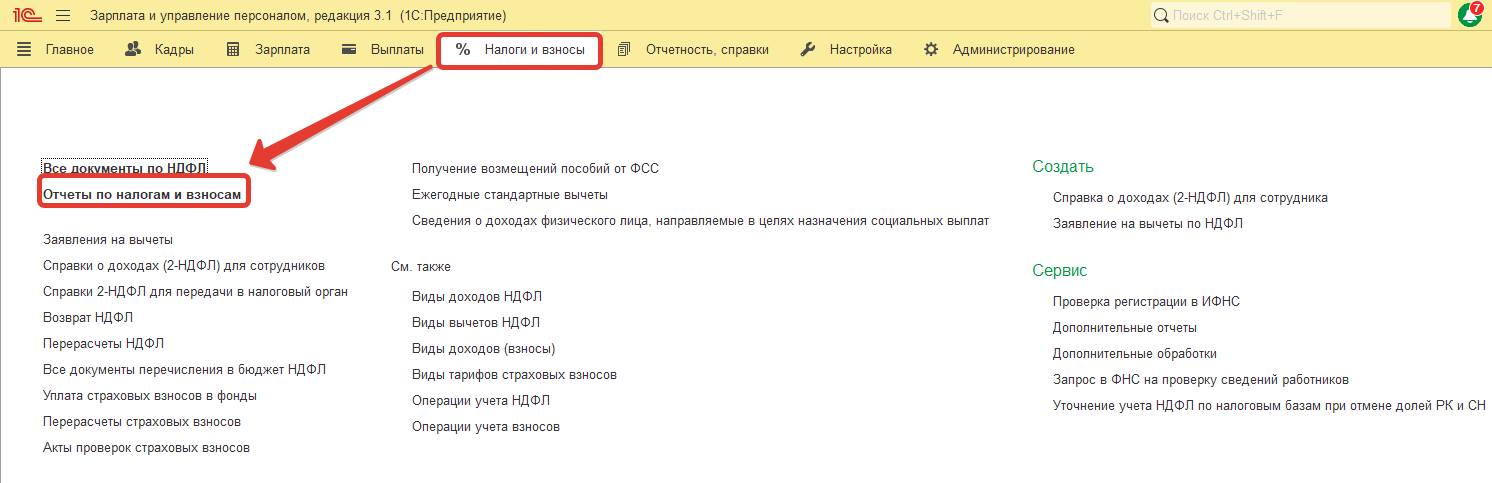Open the Кадры section

(x=160, y=49)
